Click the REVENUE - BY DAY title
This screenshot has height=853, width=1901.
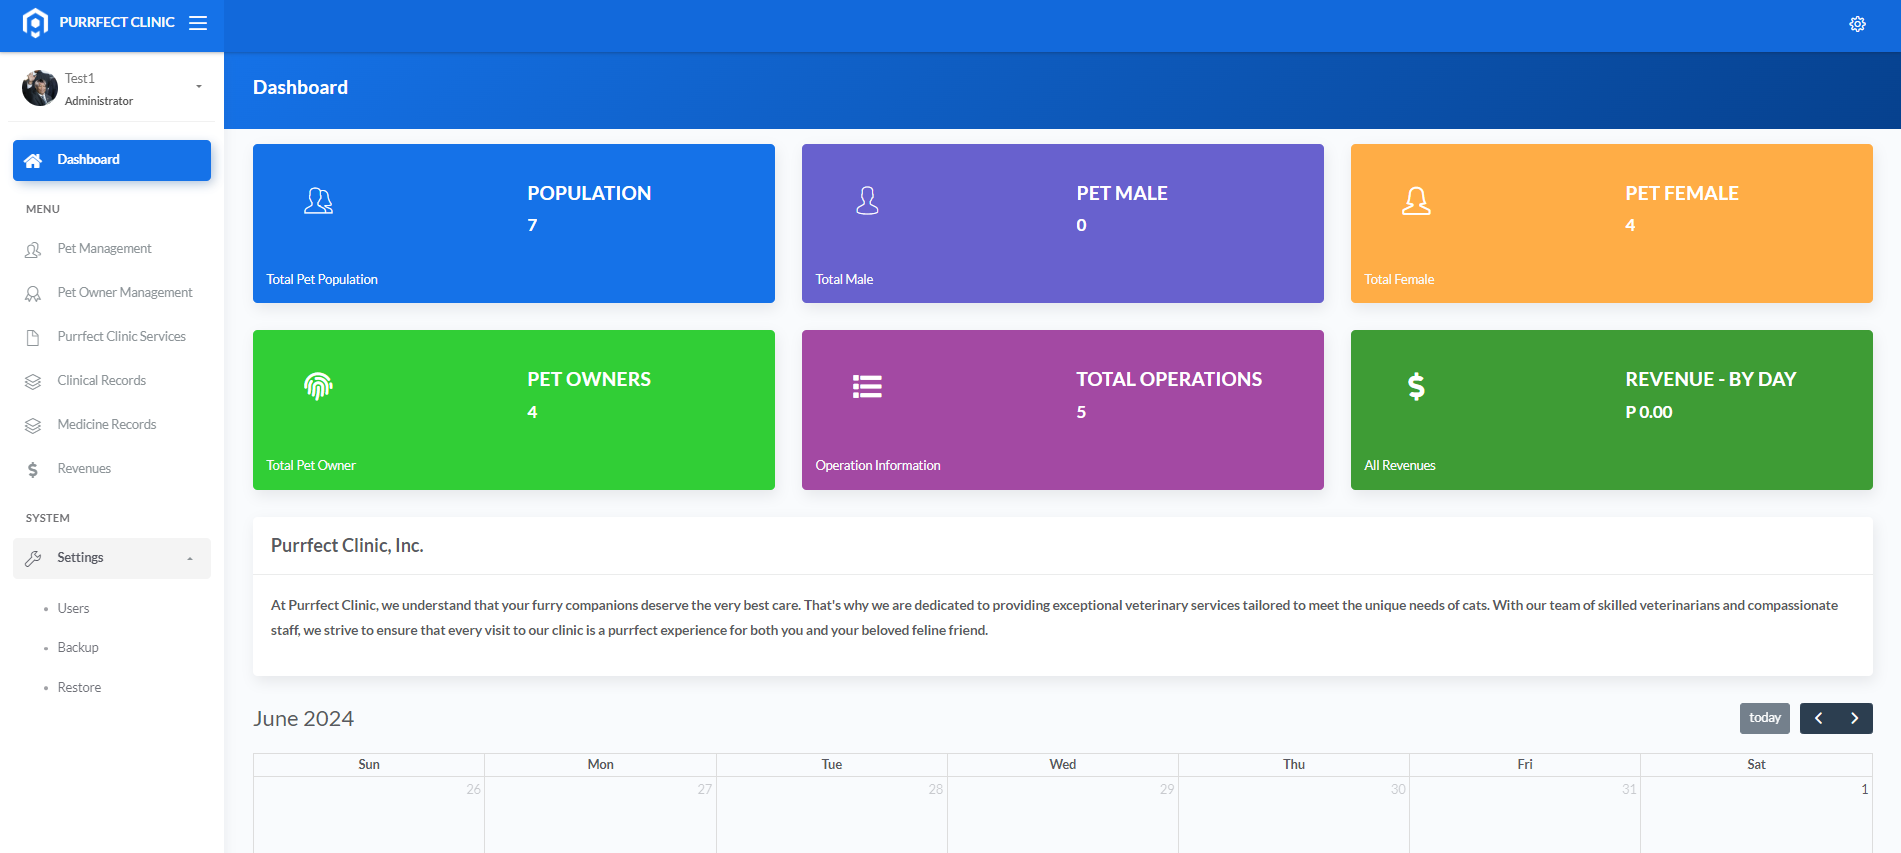coord(1711,379)
